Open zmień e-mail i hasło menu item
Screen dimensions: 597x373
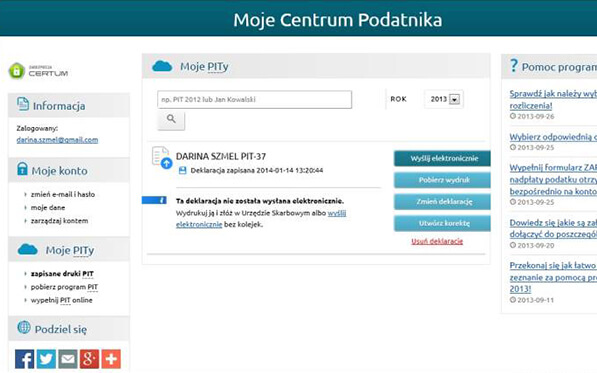pyautogui.click(x=63, y=194)
